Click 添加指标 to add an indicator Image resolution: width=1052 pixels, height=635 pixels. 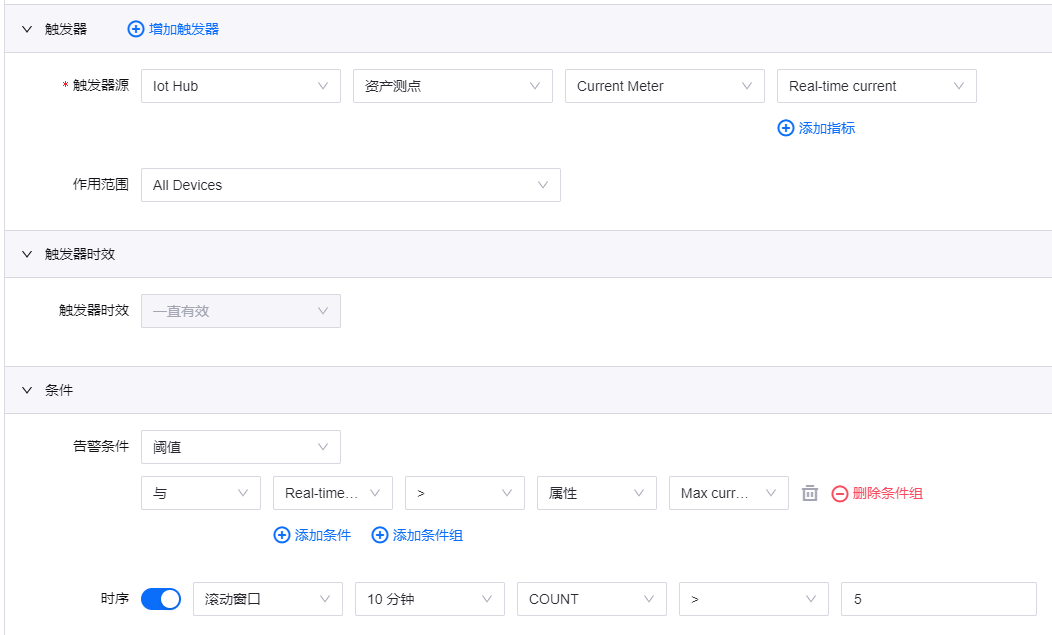pyautogui.click(x=816, y=128)
